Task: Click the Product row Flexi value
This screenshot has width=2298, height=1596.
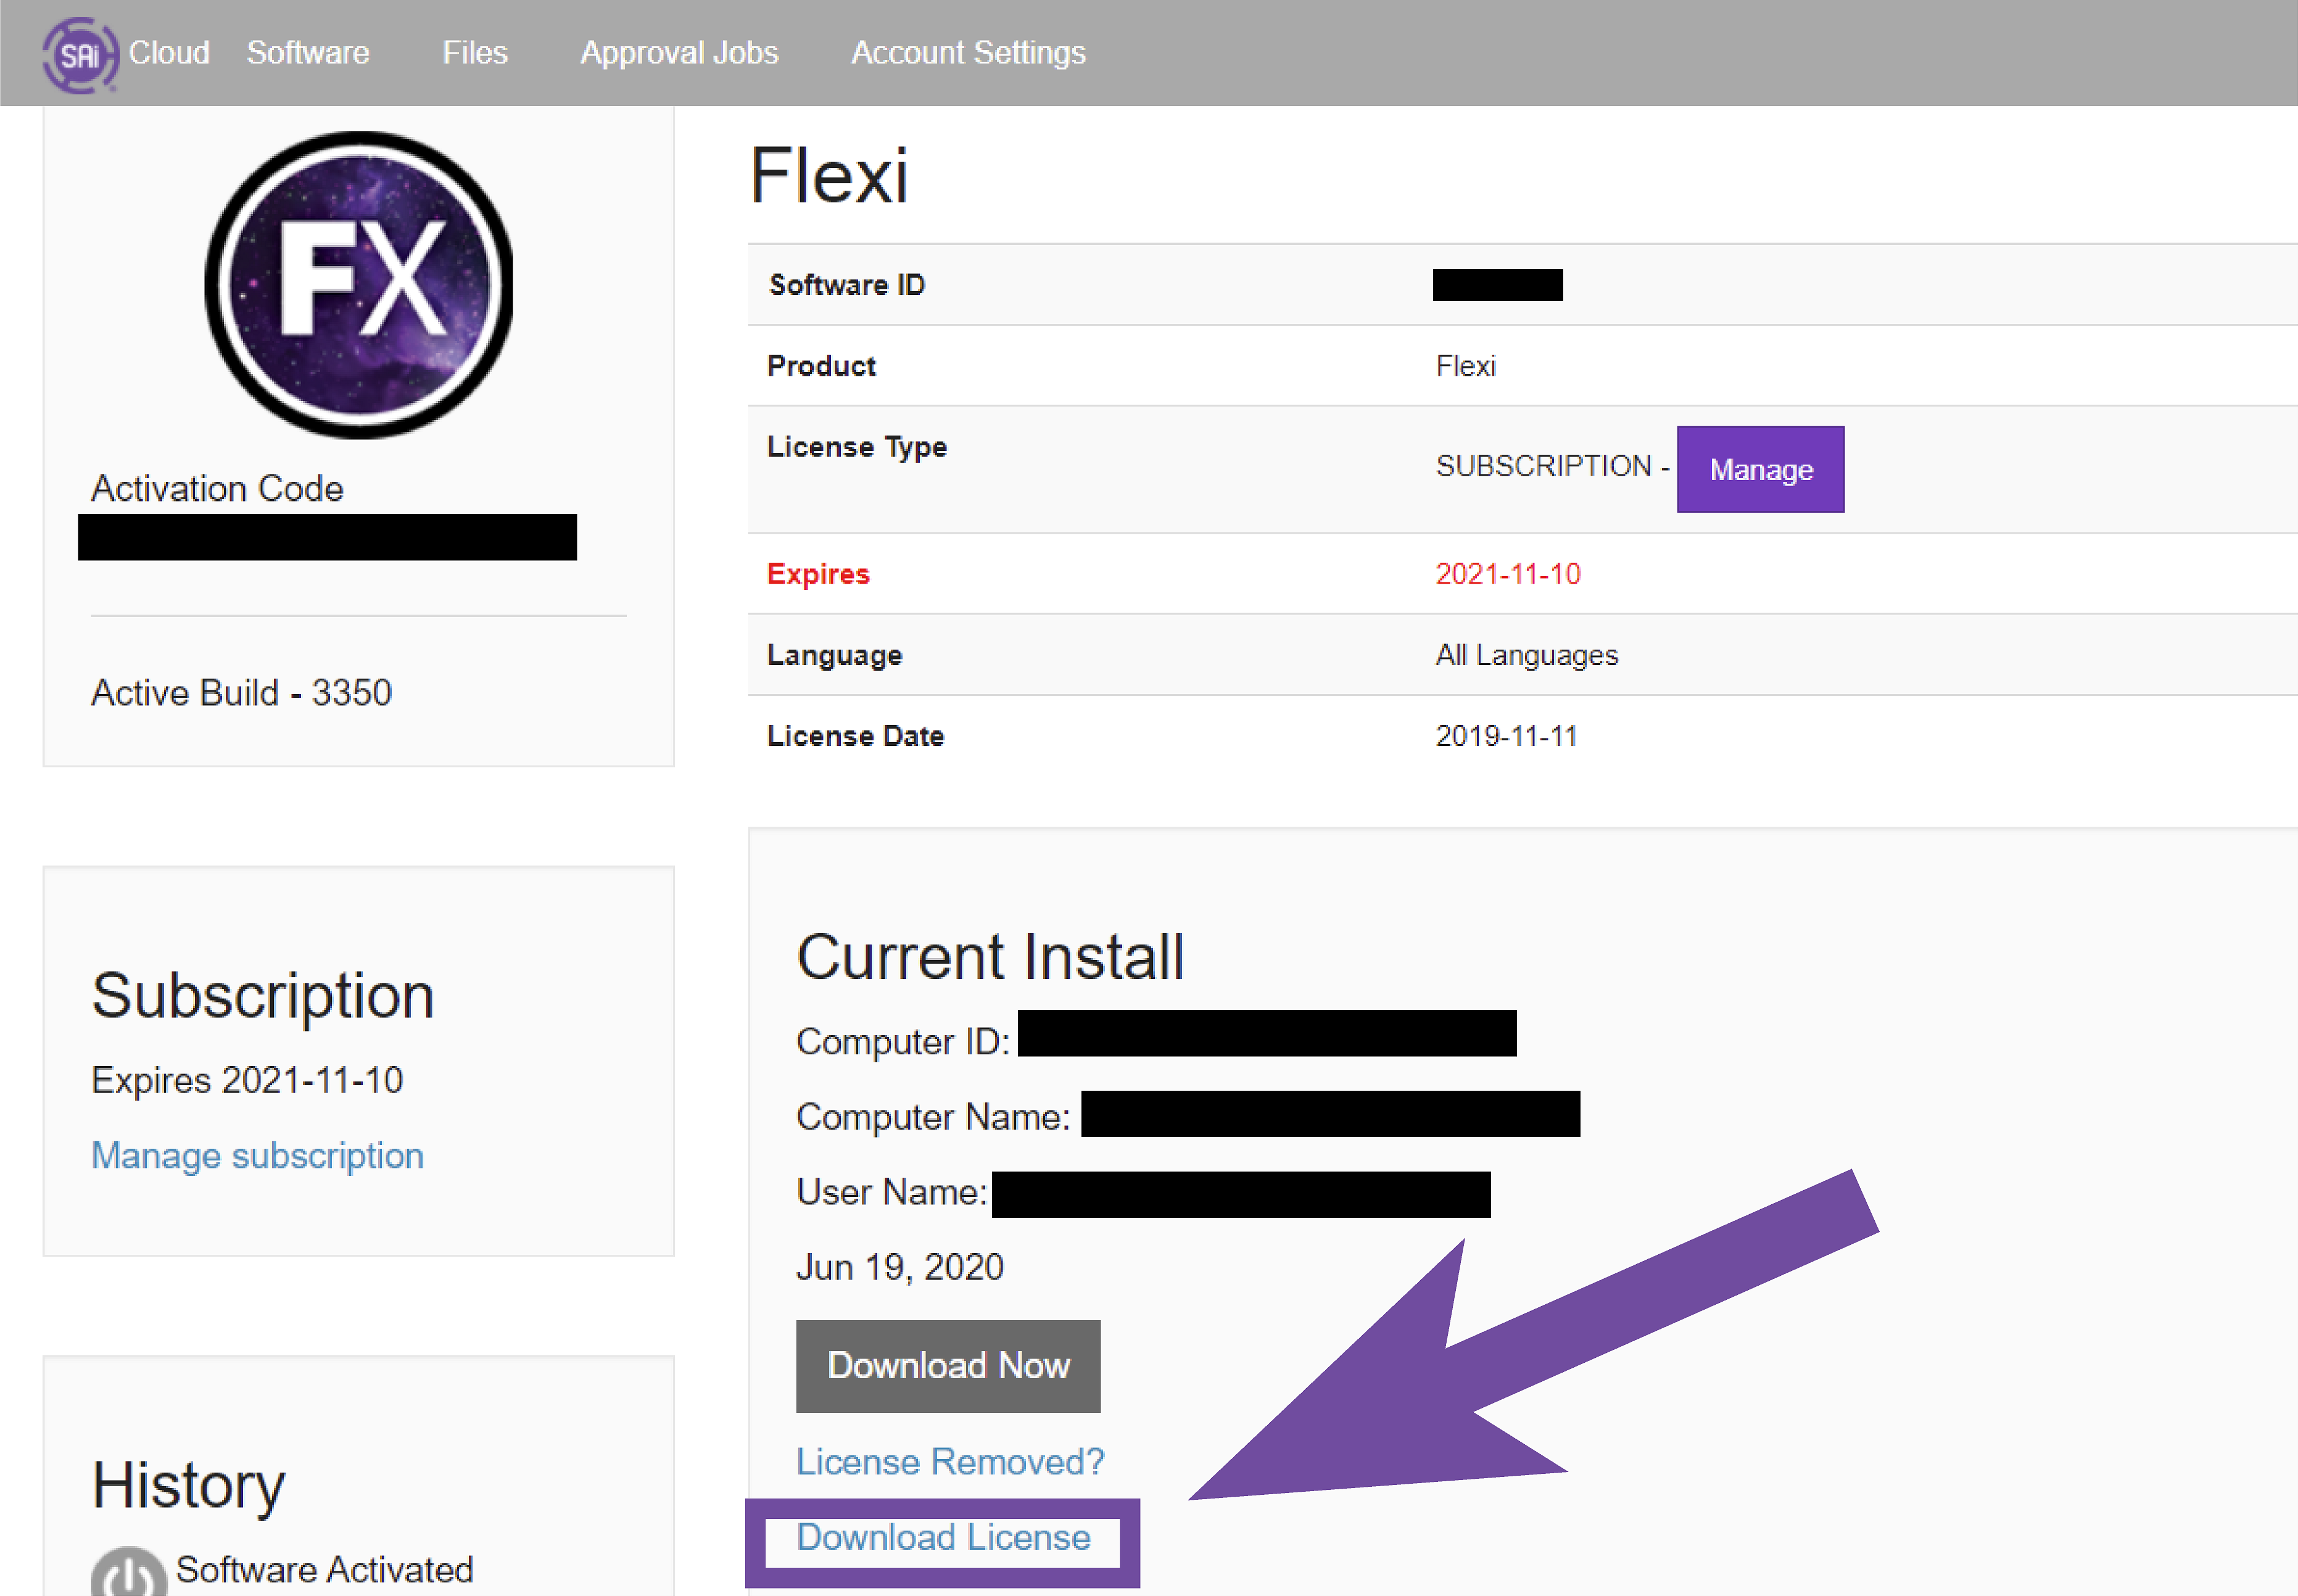Action: [x=1465, y=366]
